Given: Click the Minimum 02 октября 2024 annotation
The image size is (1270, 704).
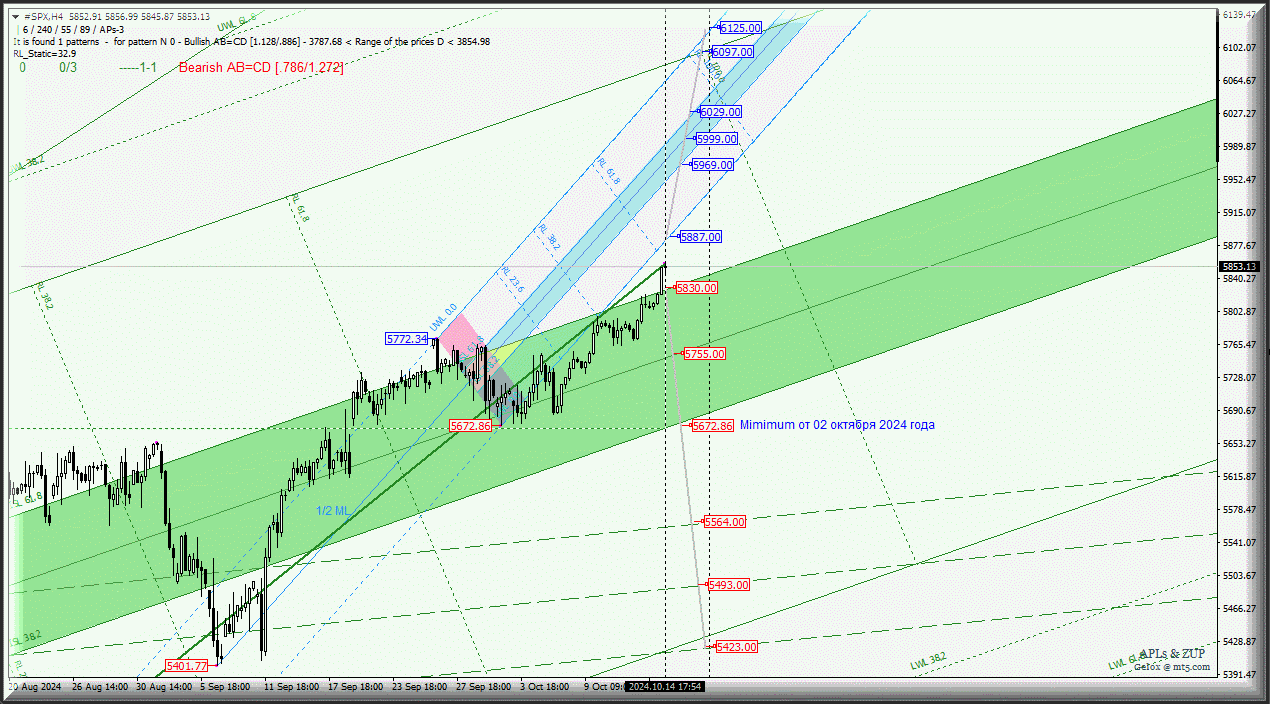Looking at the screenshot, I should coord(837,425).
